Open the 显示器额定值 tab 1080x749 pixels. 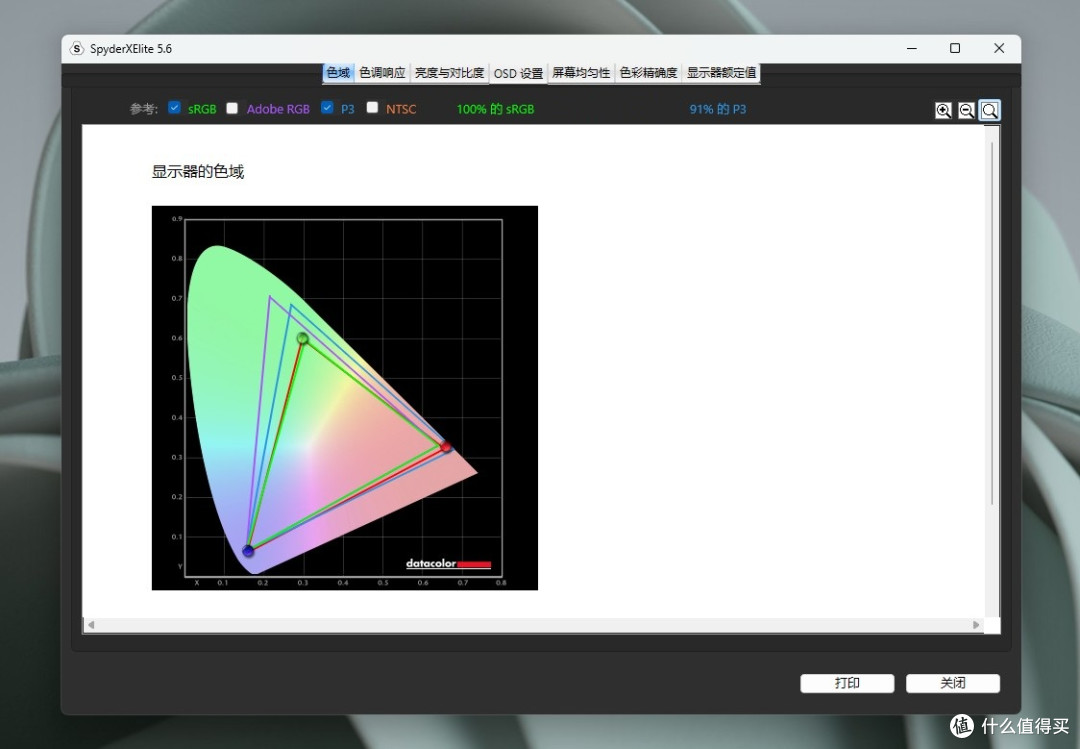[x=721, y=73]
